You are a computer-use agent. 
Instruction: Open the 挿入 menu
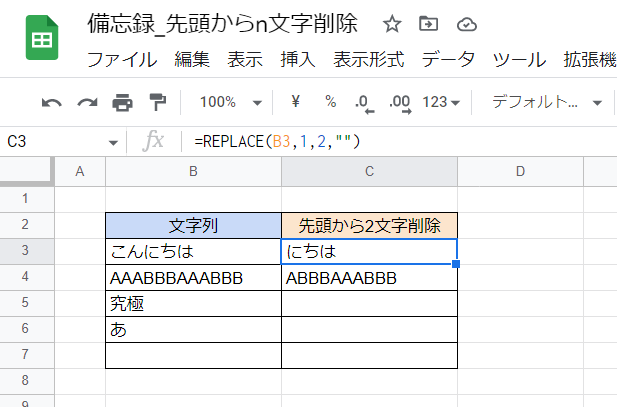298,60
